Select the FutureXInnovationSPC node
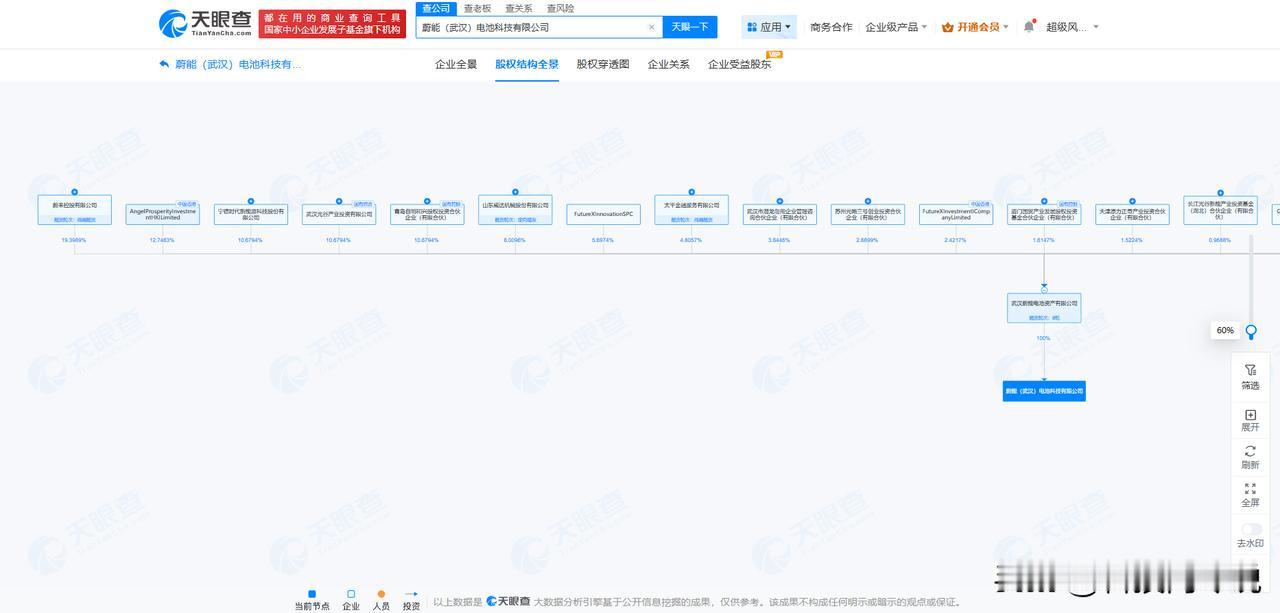1280x613 pixels. (603, 215)
